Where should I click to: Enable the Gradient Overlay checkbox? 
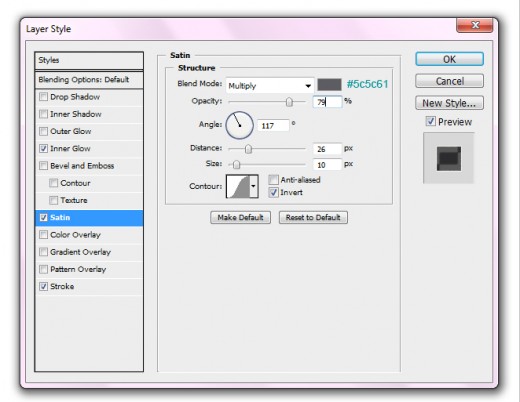click(x=43, y=252)
